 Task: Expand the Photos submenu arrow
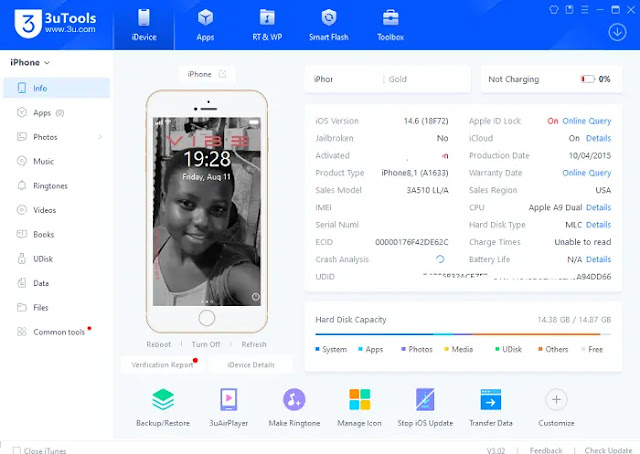(100, 137)
